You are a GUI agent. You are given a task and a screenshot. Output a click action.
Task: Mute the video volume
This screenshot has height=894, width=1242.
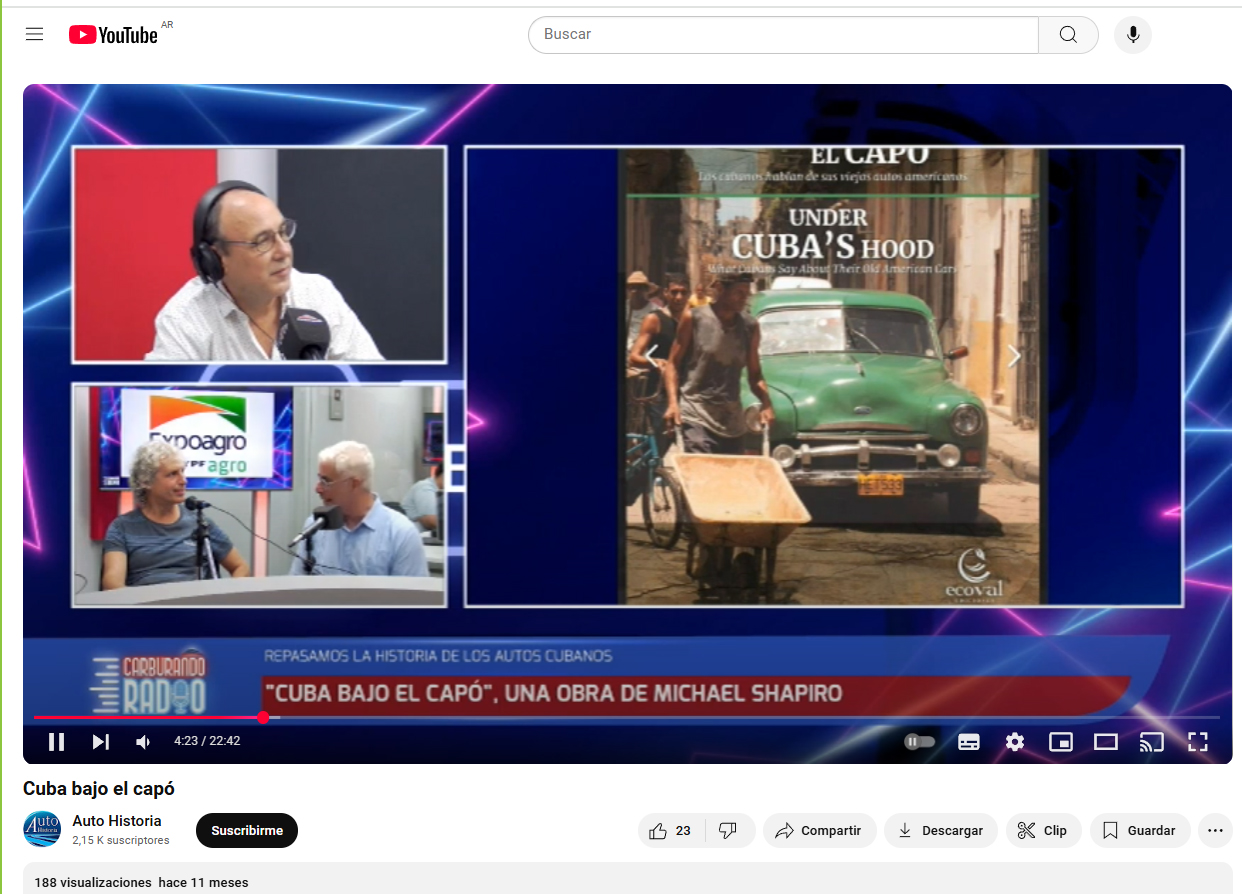click(144, 741)
